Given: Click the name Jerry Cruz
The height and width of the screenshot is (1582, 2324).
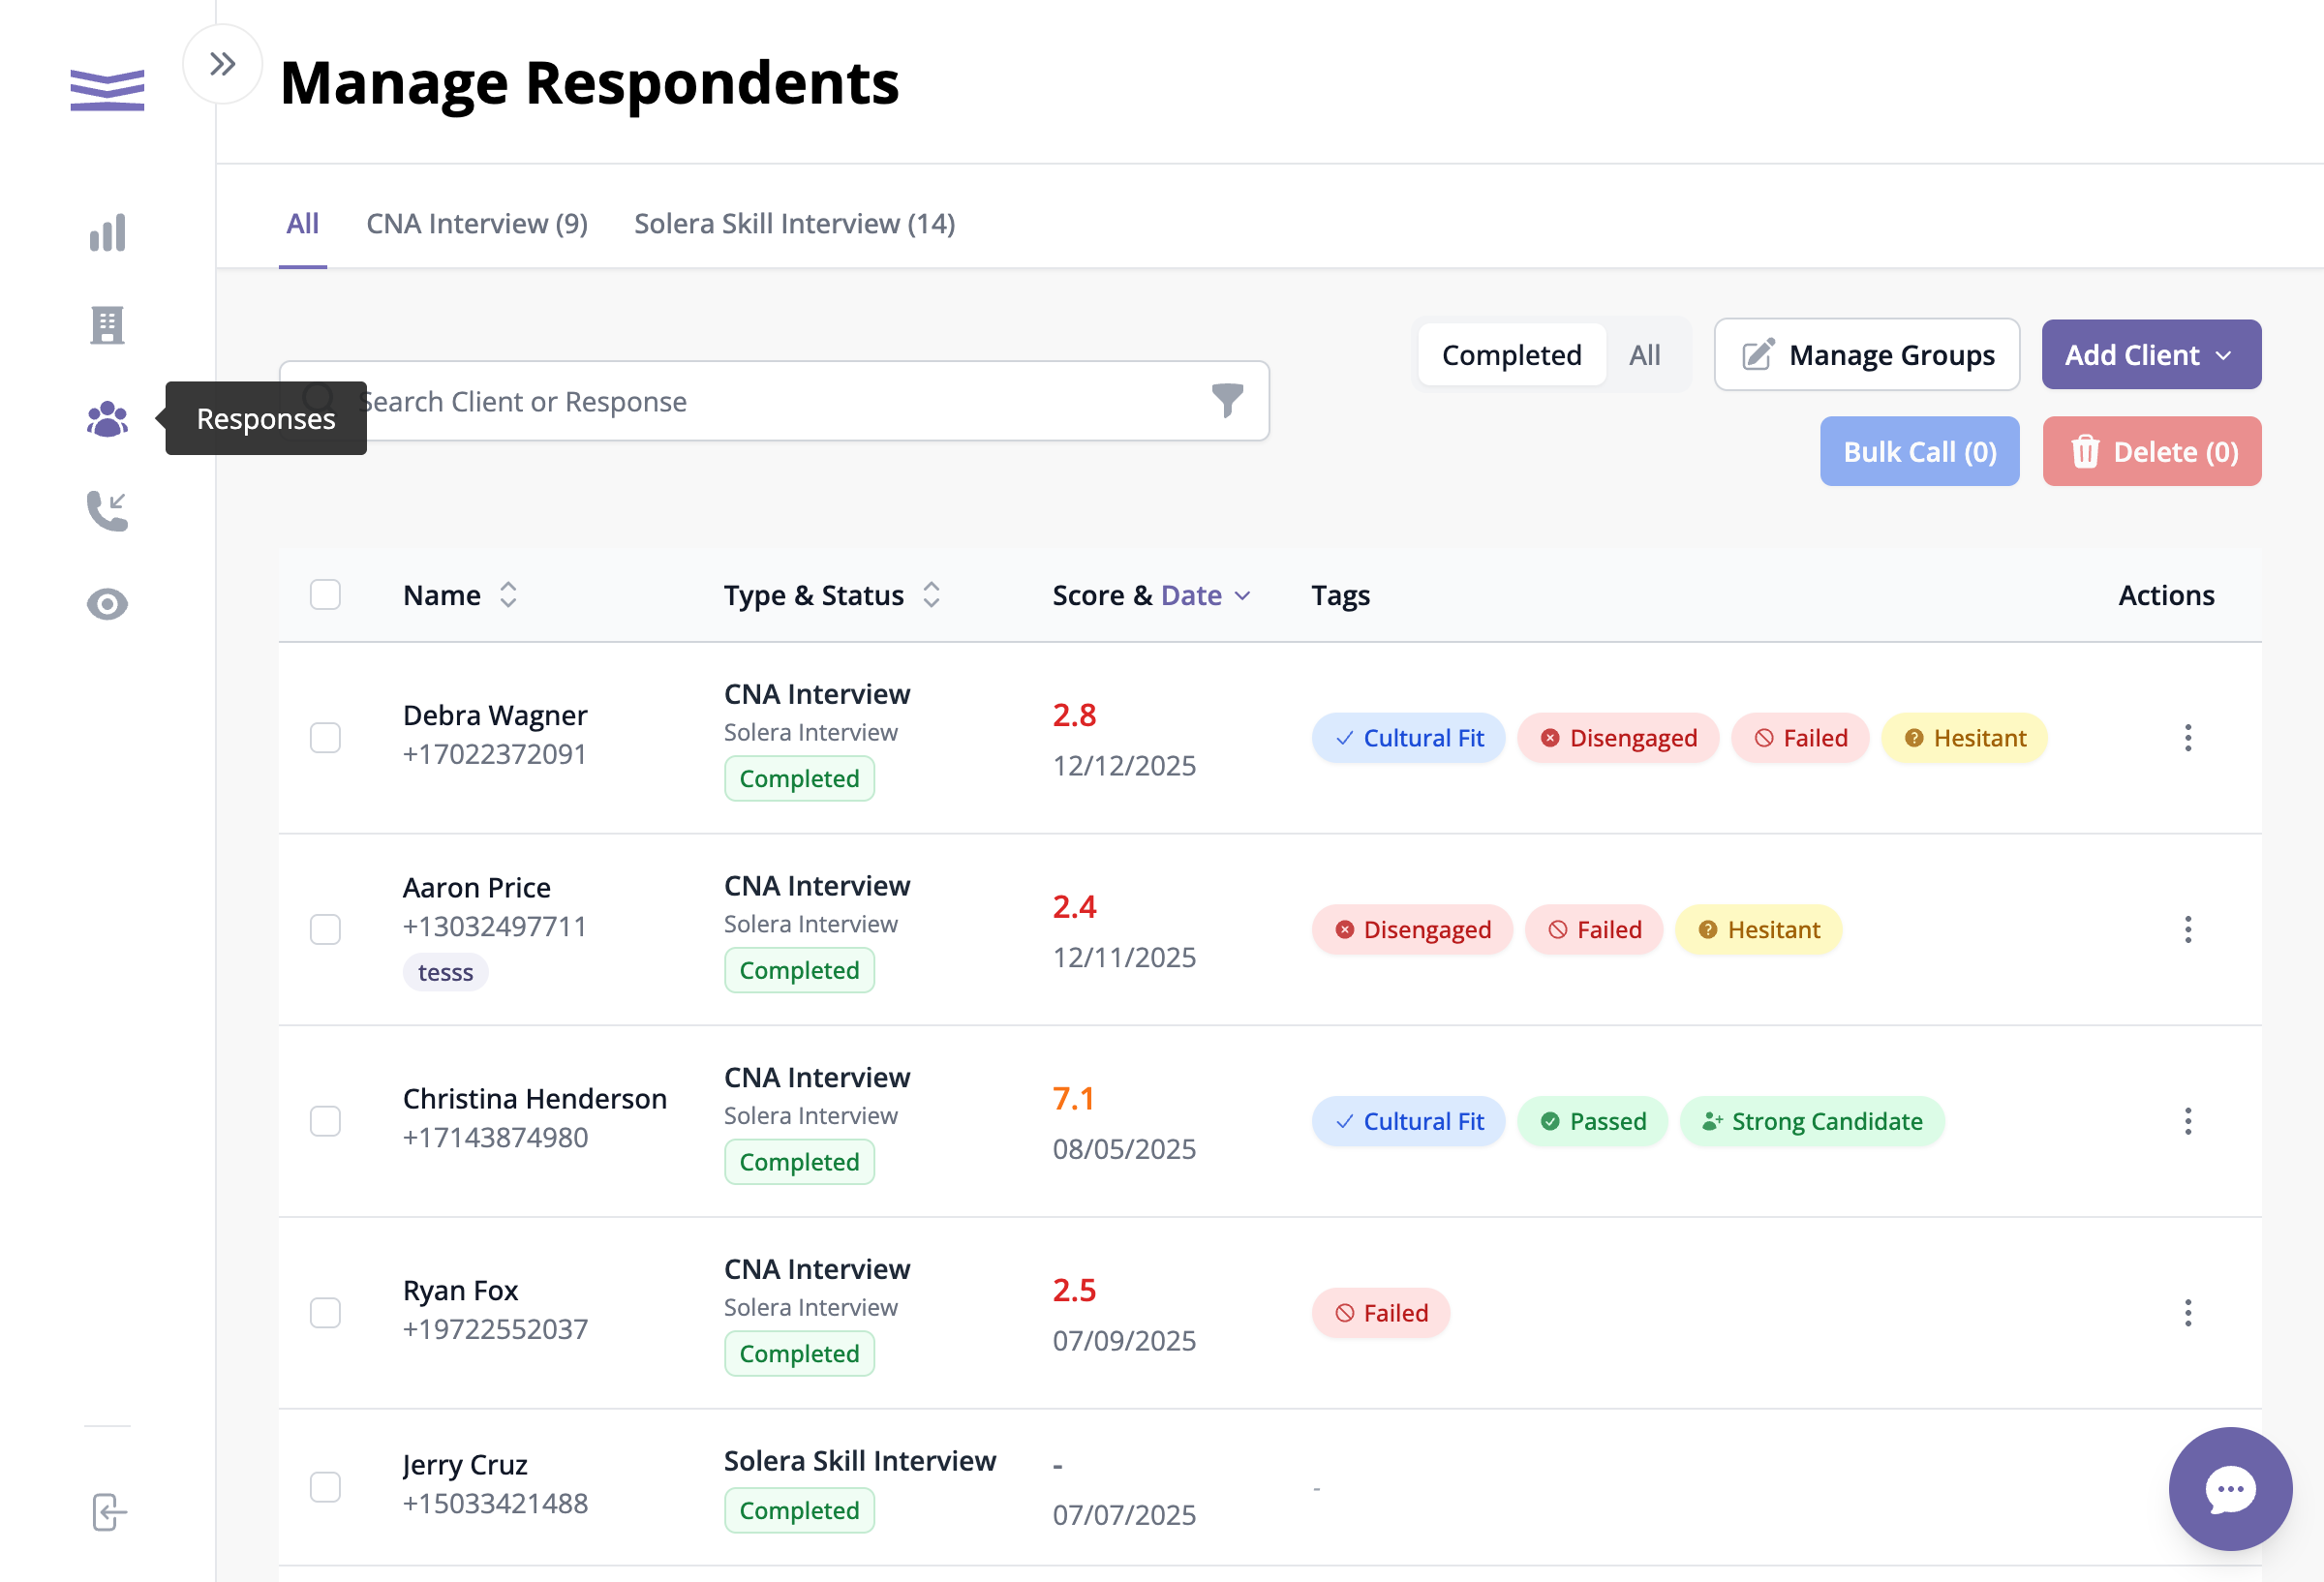Looking at the screenshot, I should pyautogui.click(x=464, y=1464).
